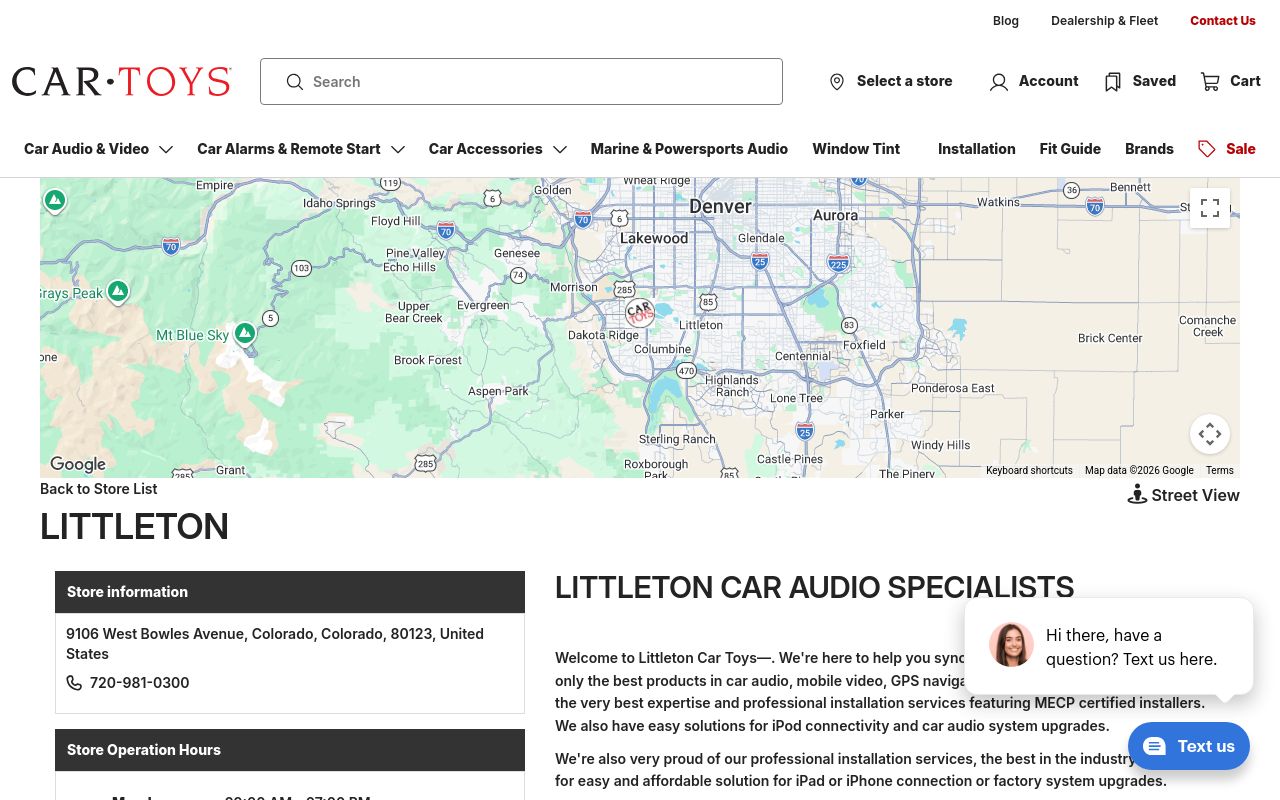Open map camera controls

click(1210, 434)
